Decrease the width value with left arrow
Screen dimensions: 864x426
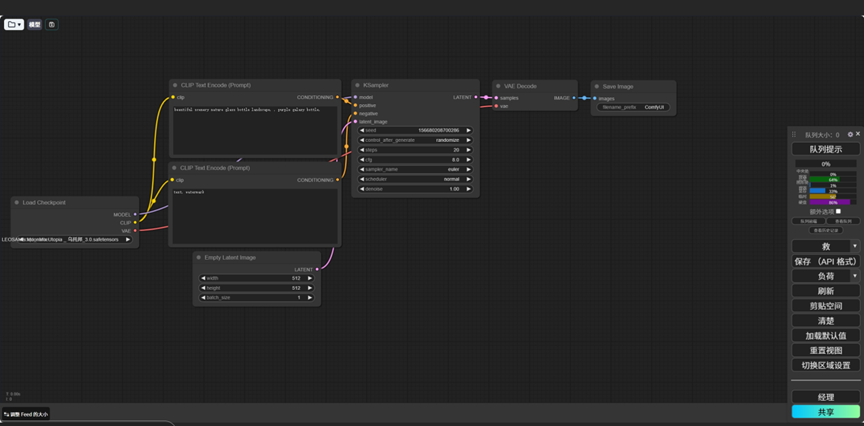[x=203, y=279]
